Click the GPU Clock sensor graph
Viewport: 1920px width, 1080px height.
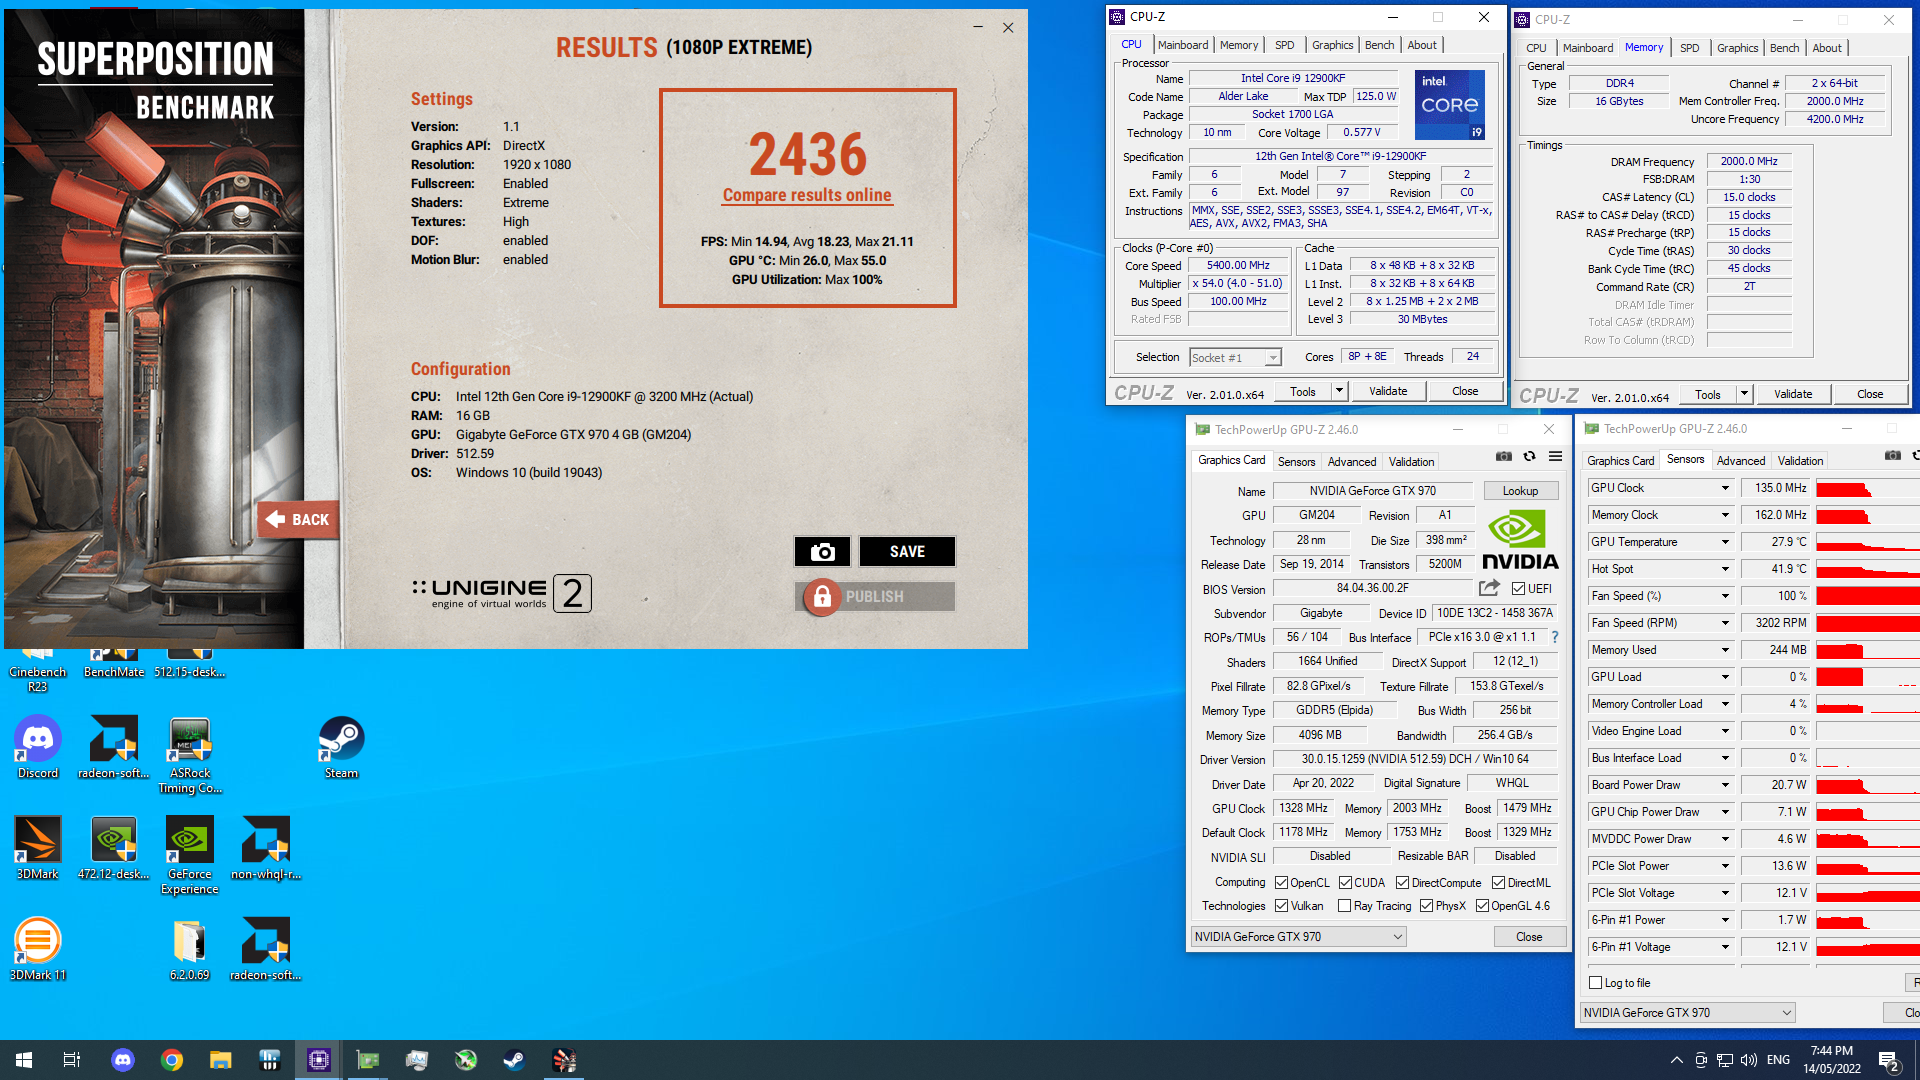(x=1868, y=488)
